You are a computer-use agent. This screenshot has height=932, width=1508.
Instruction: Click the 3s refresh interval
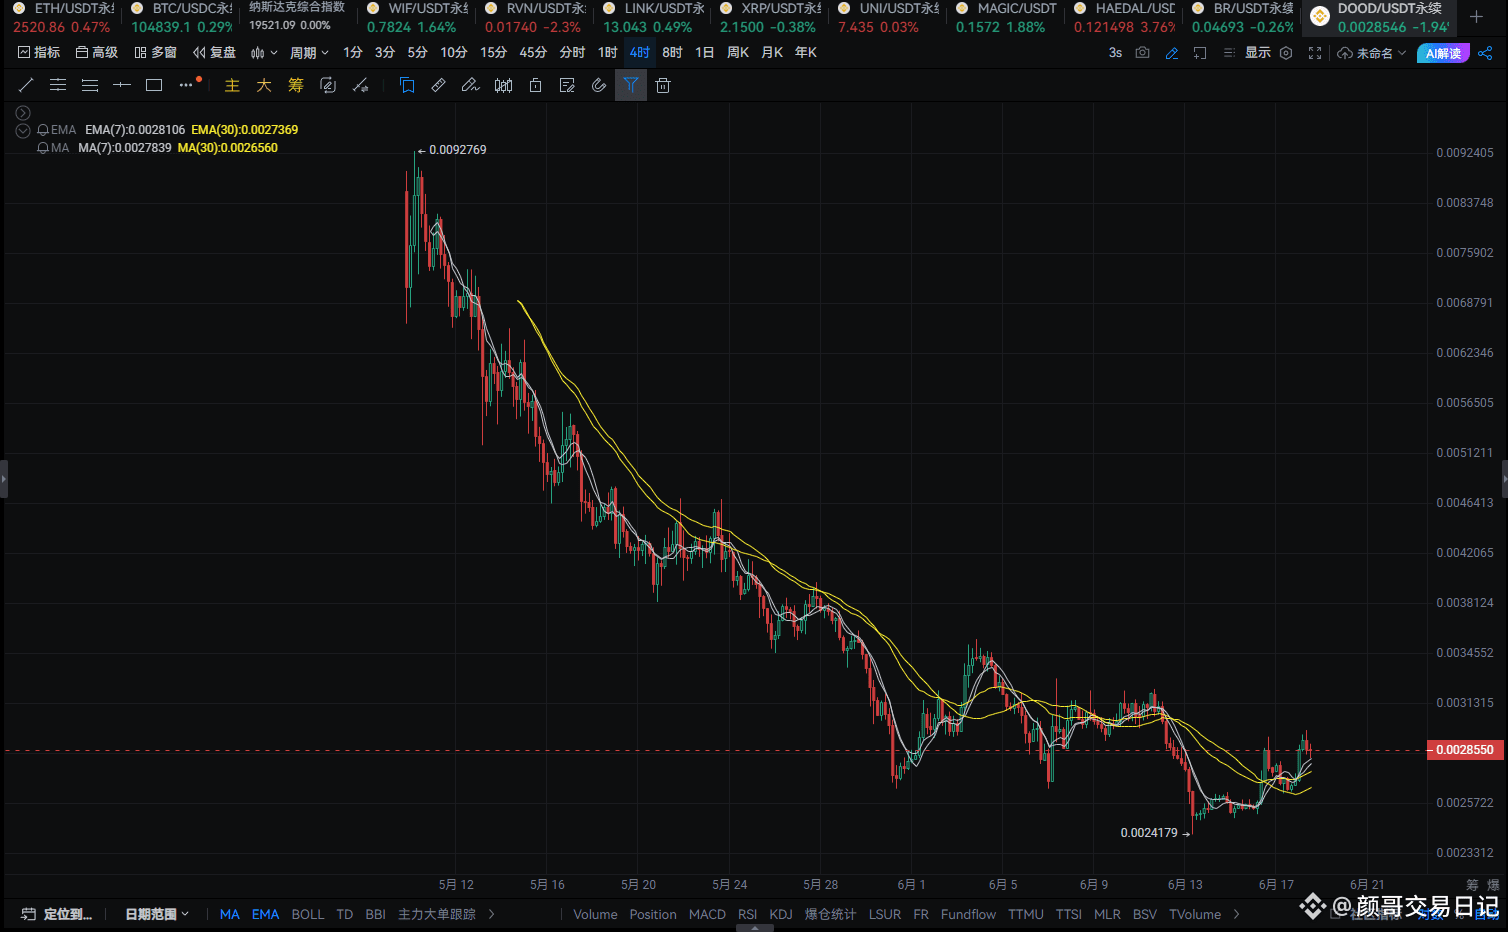point(1116,53)
